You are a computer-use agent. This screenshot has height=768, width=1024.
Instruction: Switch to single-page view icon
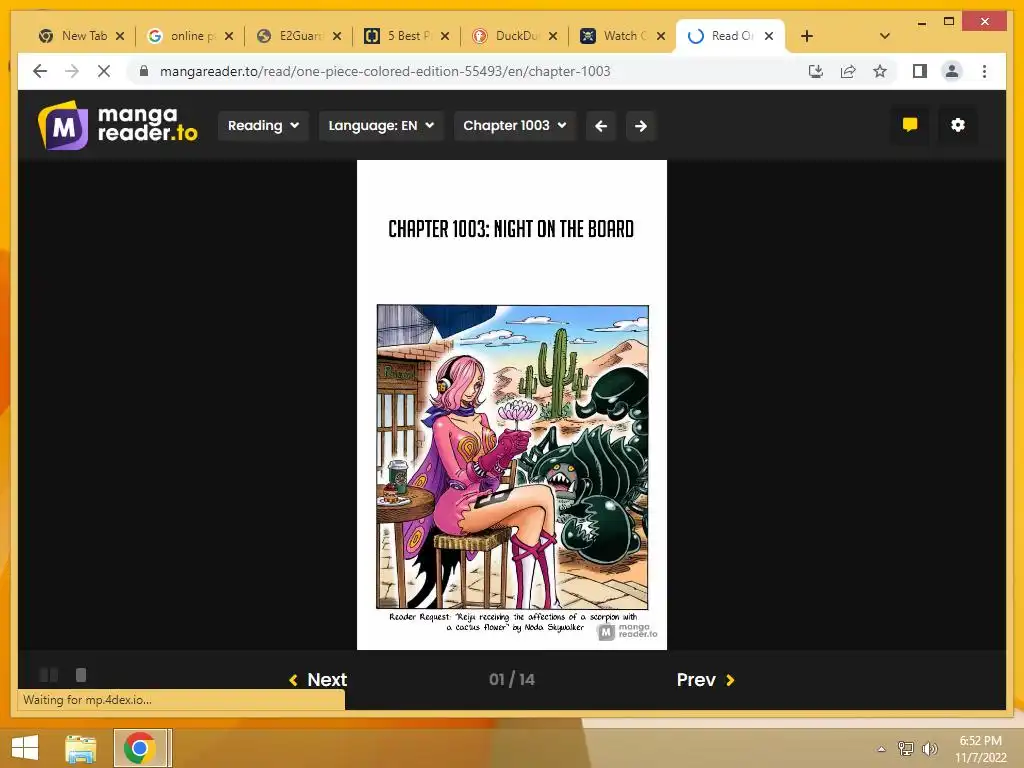click(81, 675)
